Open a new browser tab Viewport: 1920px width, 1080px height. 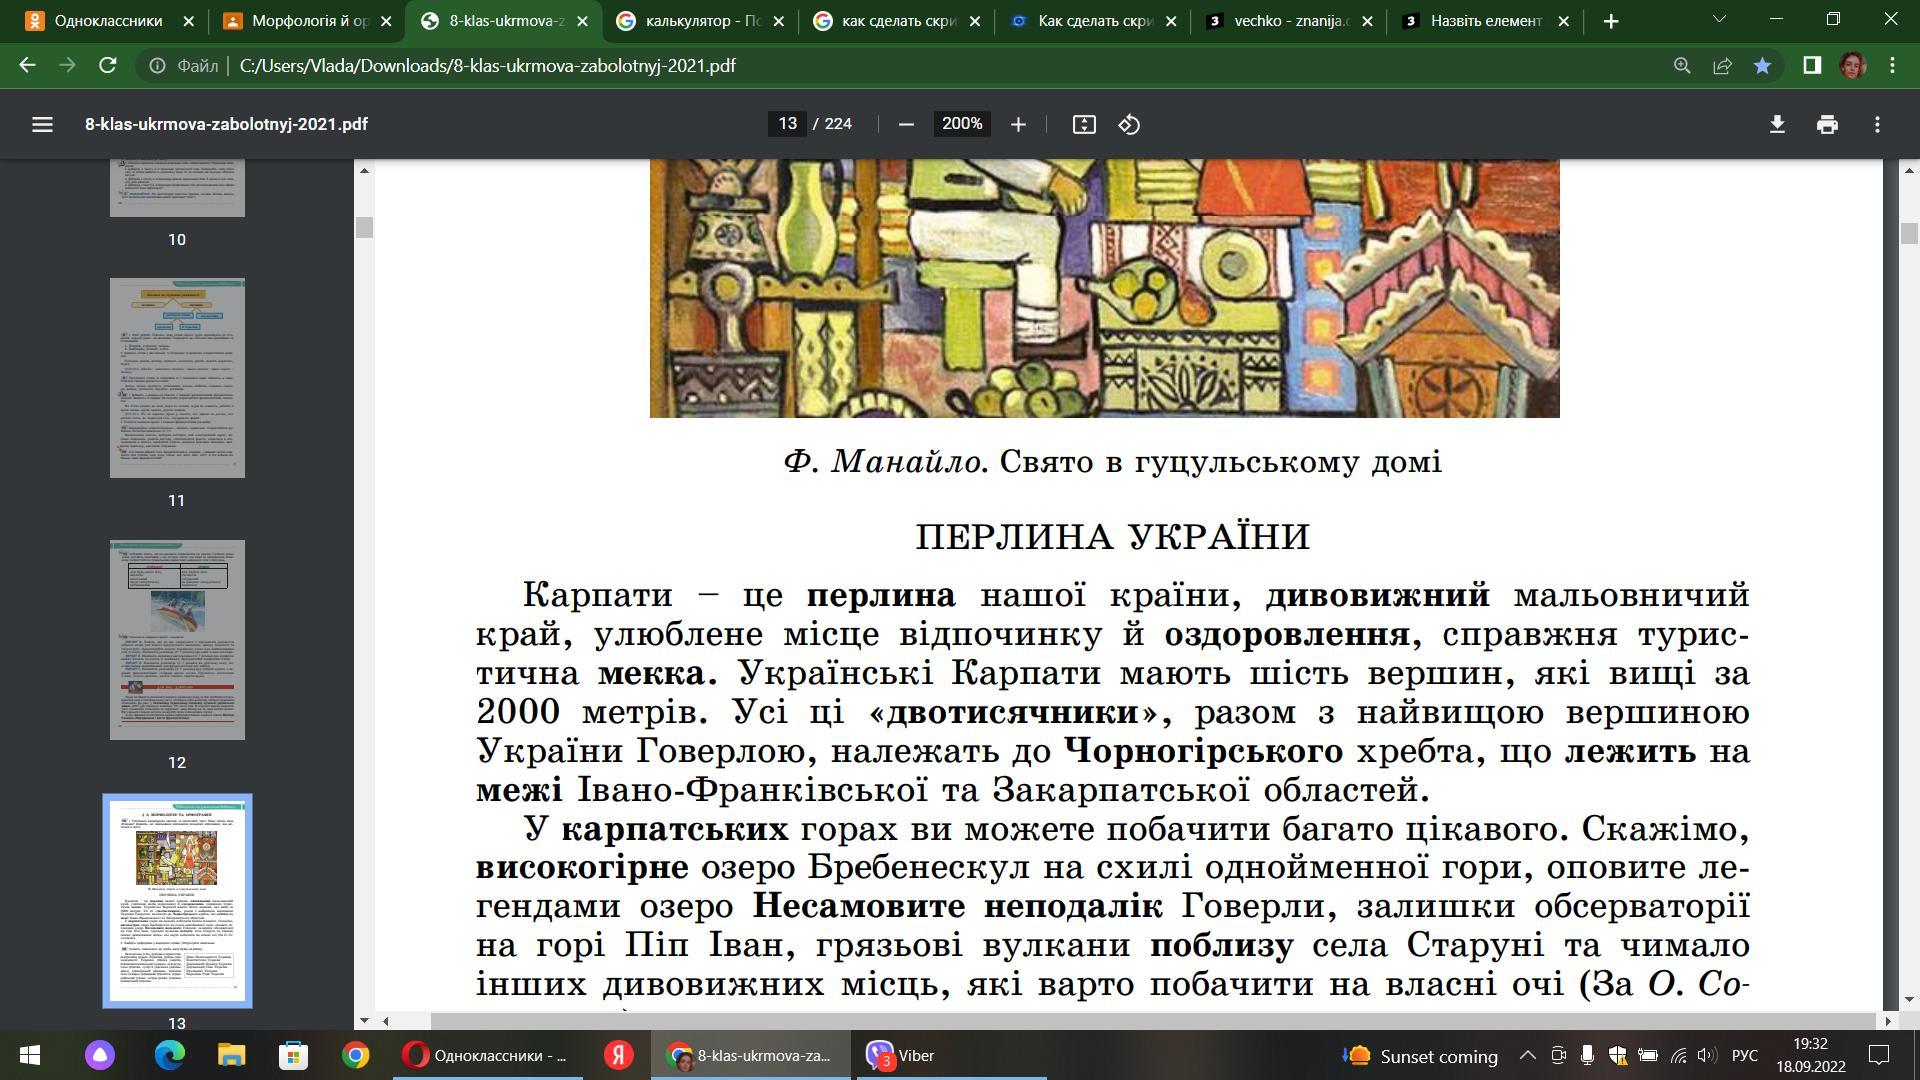click(1610, 21)
